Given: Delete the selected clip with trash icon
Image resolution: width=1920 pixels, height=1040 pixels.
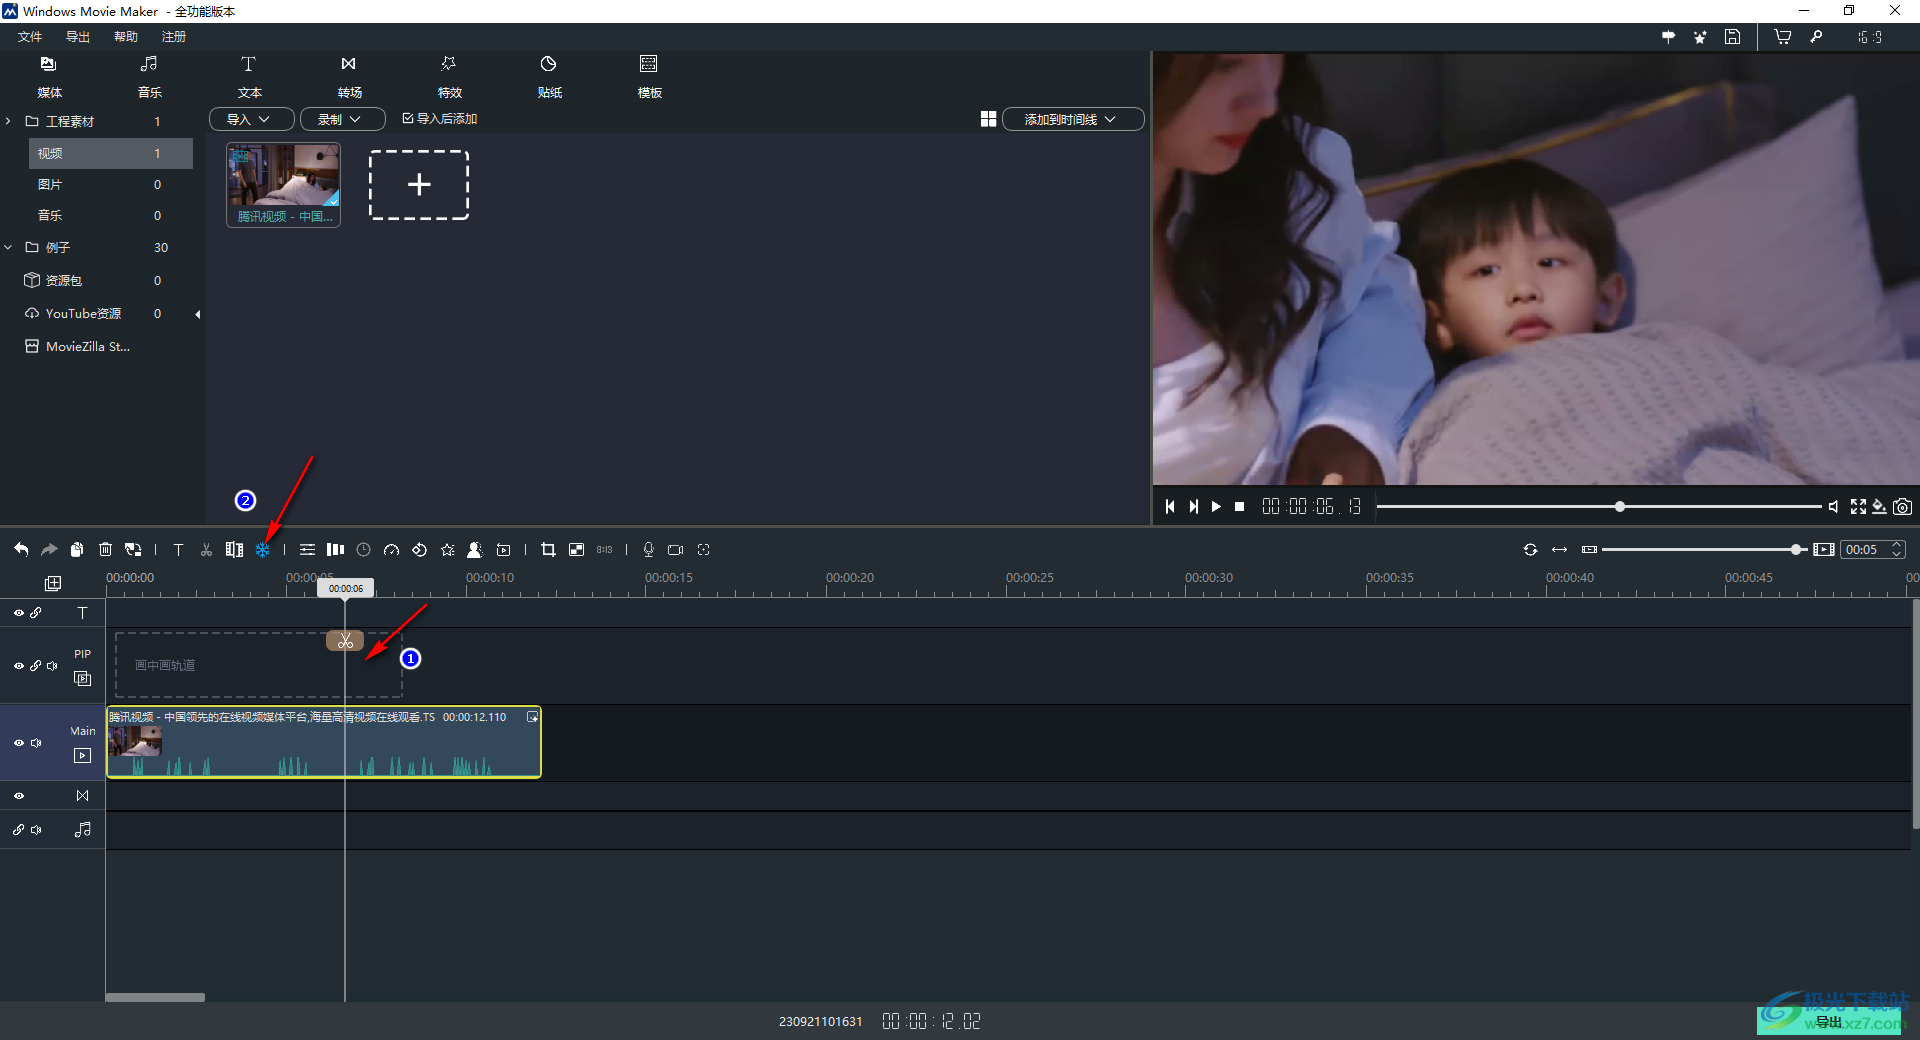Looking at the screenshot, I should coord(105,549).
